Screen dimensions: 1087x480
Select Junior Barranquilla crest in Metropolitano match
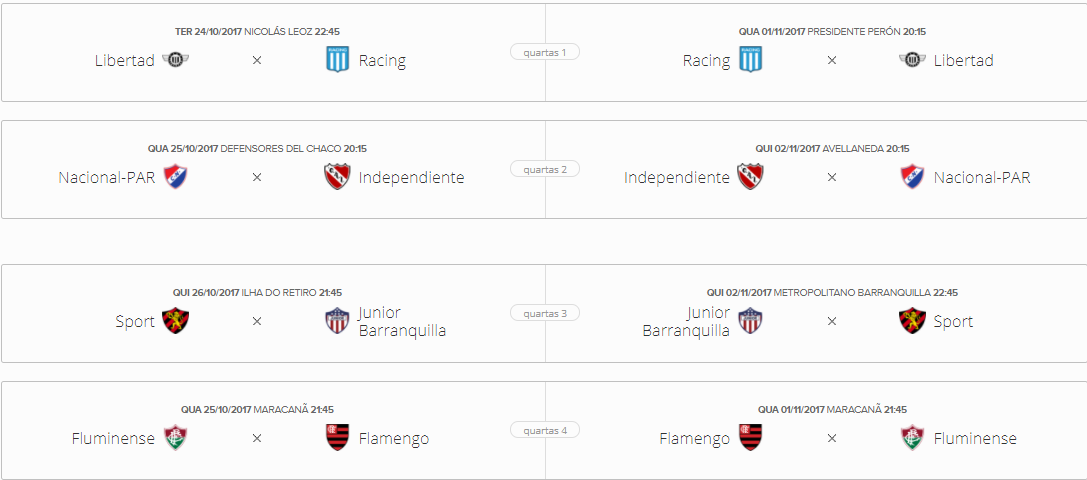pyautogui.click(x=750, y=321)
